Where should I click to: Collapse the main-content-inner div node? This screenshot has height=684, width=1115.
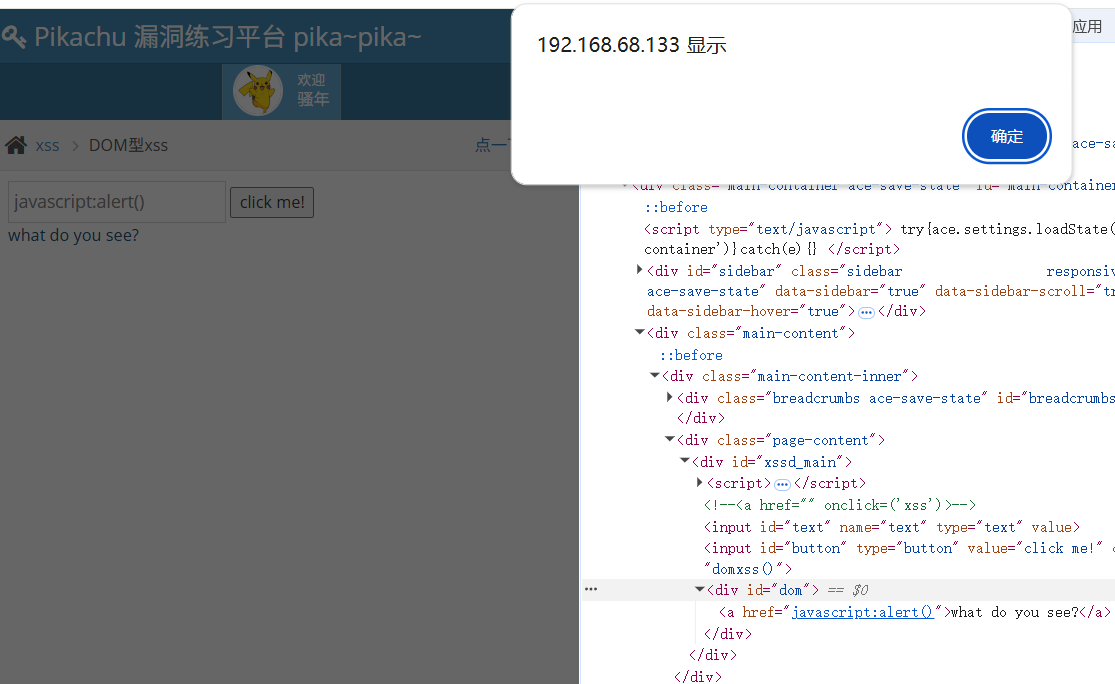coord(654,375)
